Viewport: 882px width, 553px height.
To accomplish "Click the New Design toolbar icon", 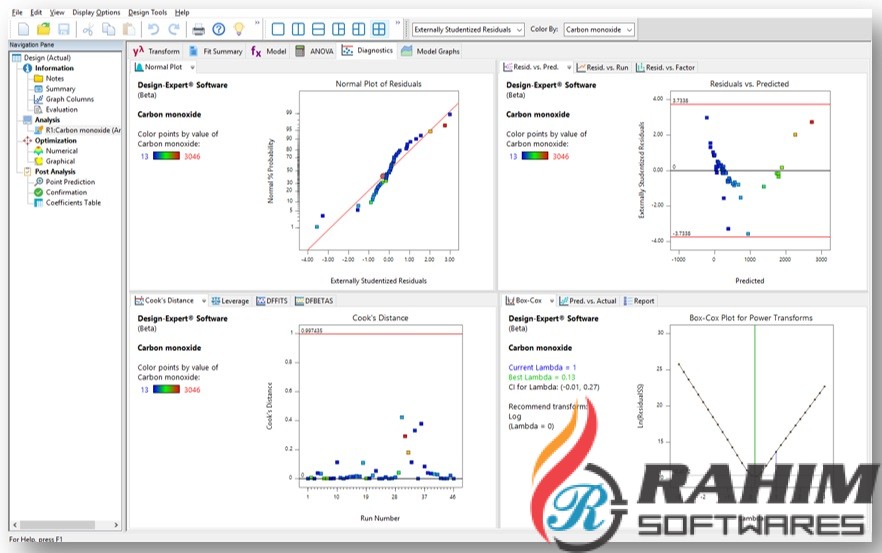I will (x=24, y=29).
